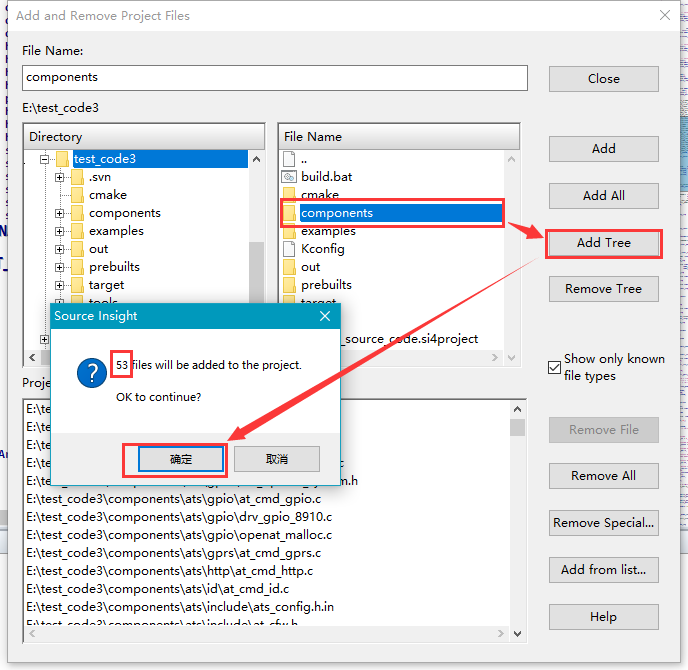Expand the target directory node
Image resolution: width=688 pixels, height=670 pixels.
[x=60, y=285]
